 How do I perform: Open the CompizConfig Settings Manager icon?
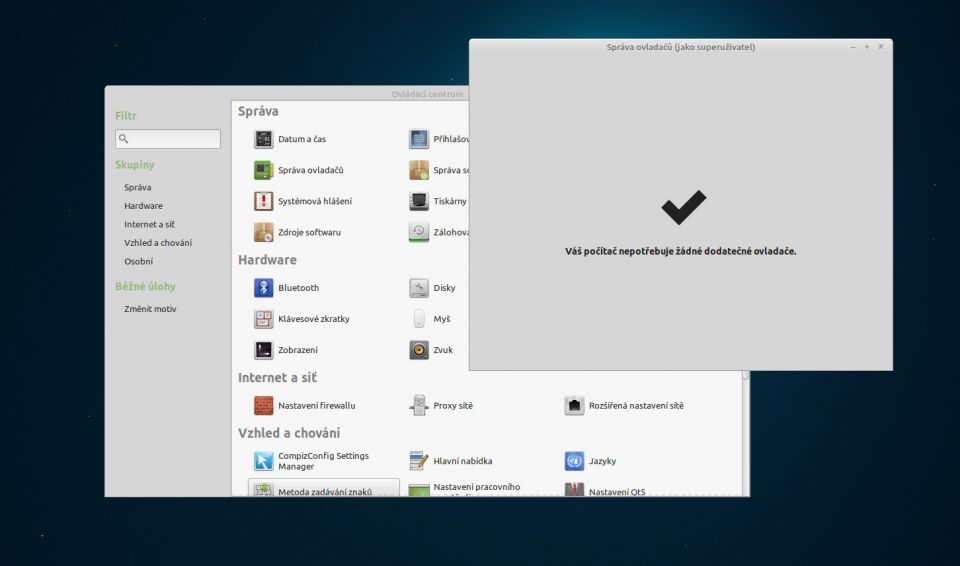coord(263,461)
